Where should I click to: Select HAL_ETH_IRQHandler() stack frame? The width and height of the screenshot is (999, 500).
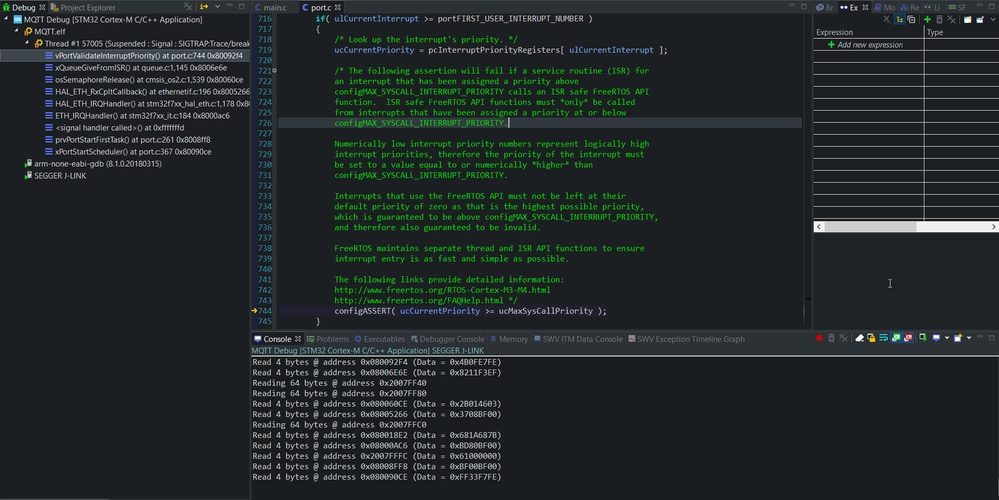click(x=147, y=103)
